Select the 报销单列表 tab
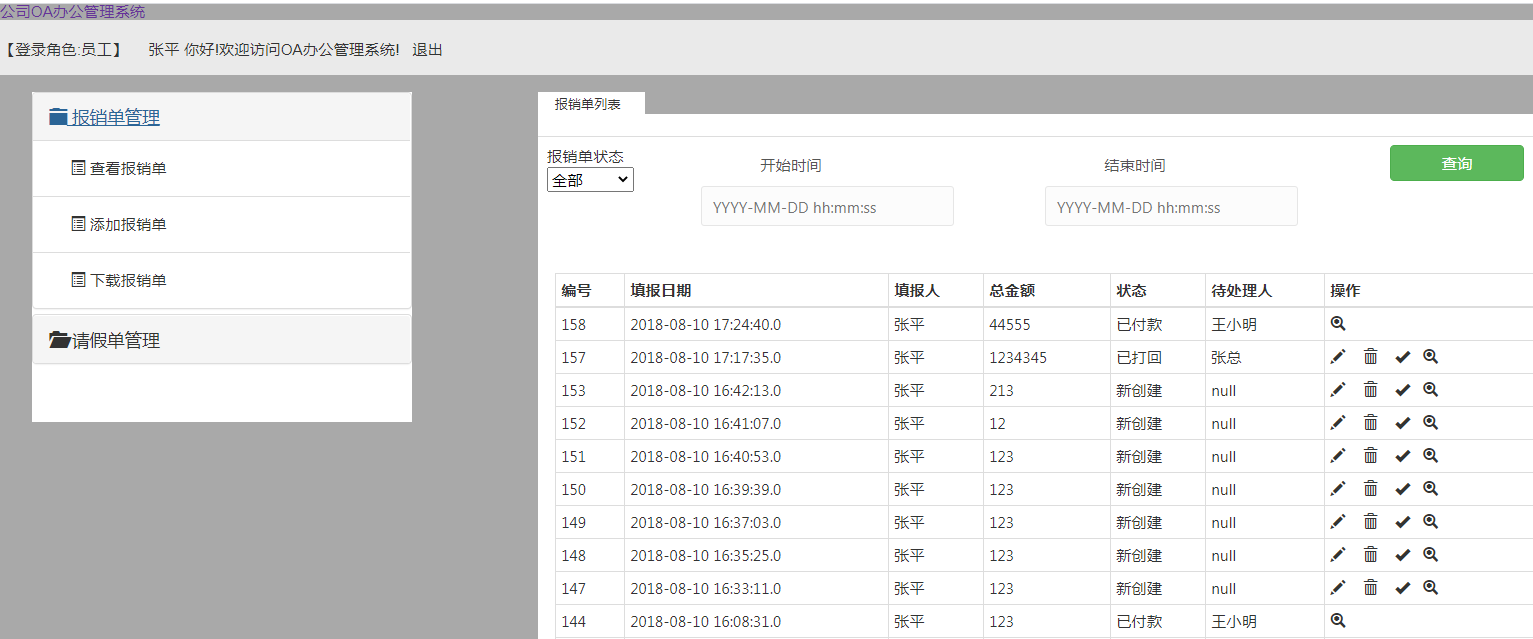 point(588,103)
